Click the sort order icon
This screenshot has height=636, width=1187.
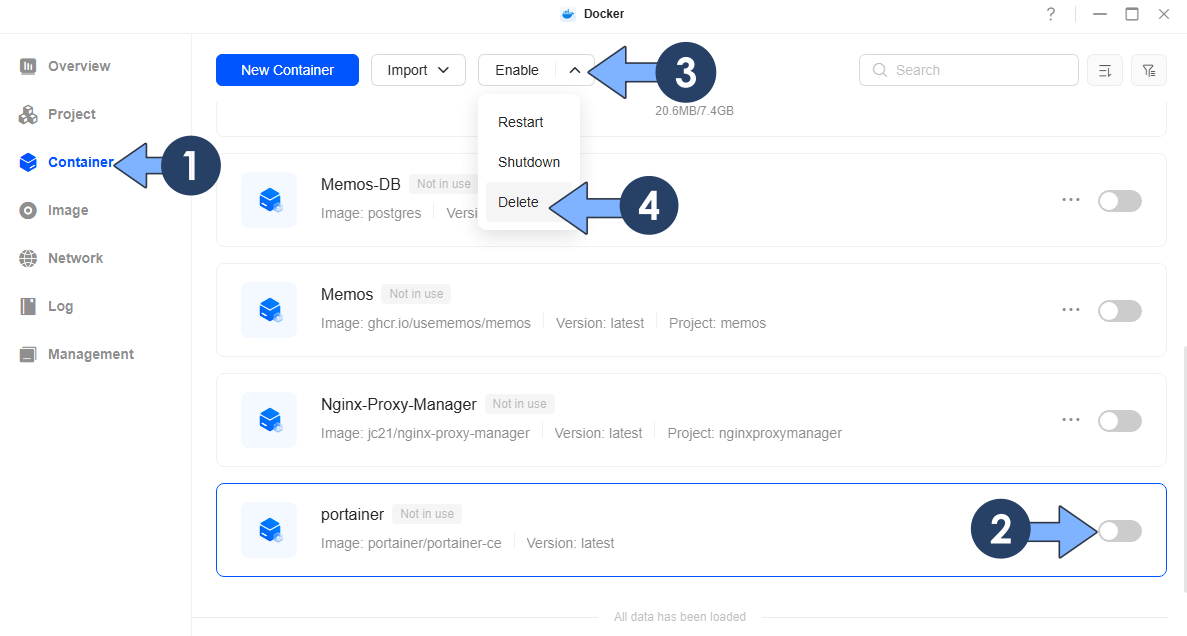point(1104,70)
